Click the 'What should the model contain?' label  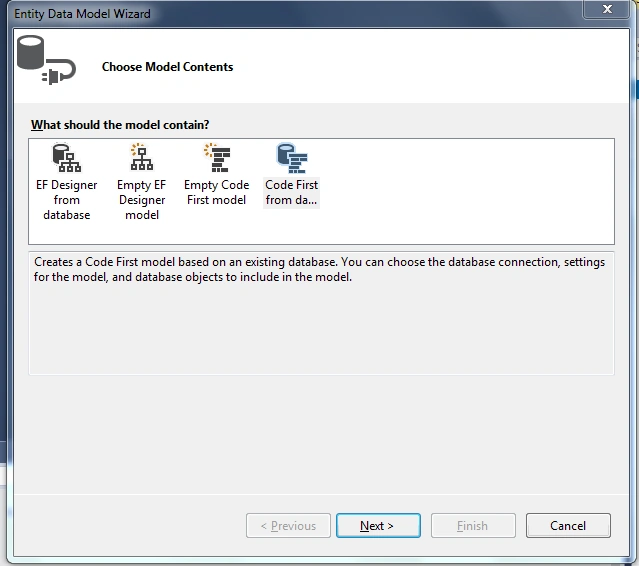pyautogui.click(x=120, y=125)
